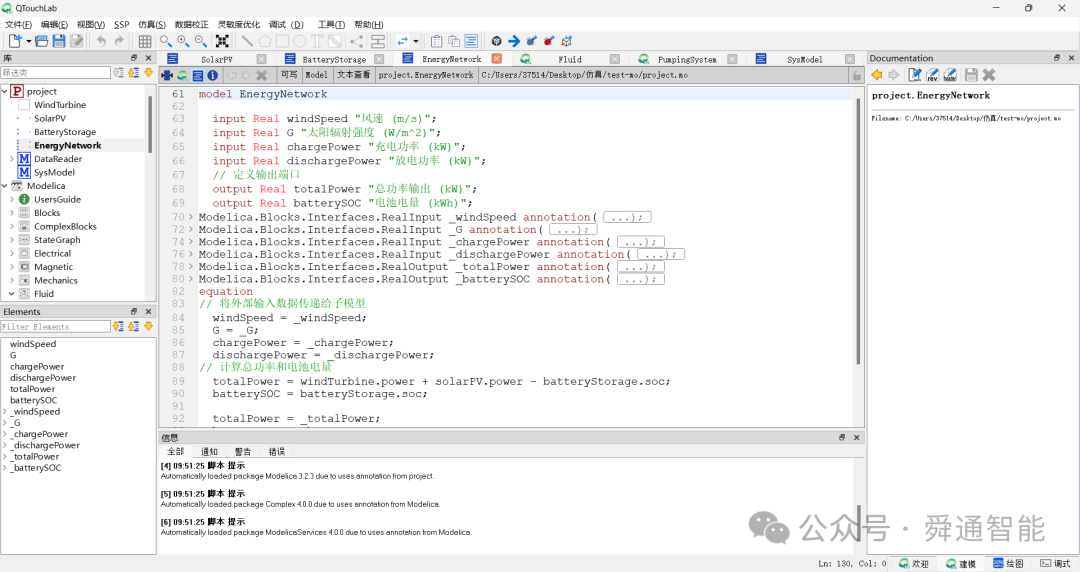Screen dimensions: 1080x572
Task: Zoom out of the diagram
Action: (200, 41)
